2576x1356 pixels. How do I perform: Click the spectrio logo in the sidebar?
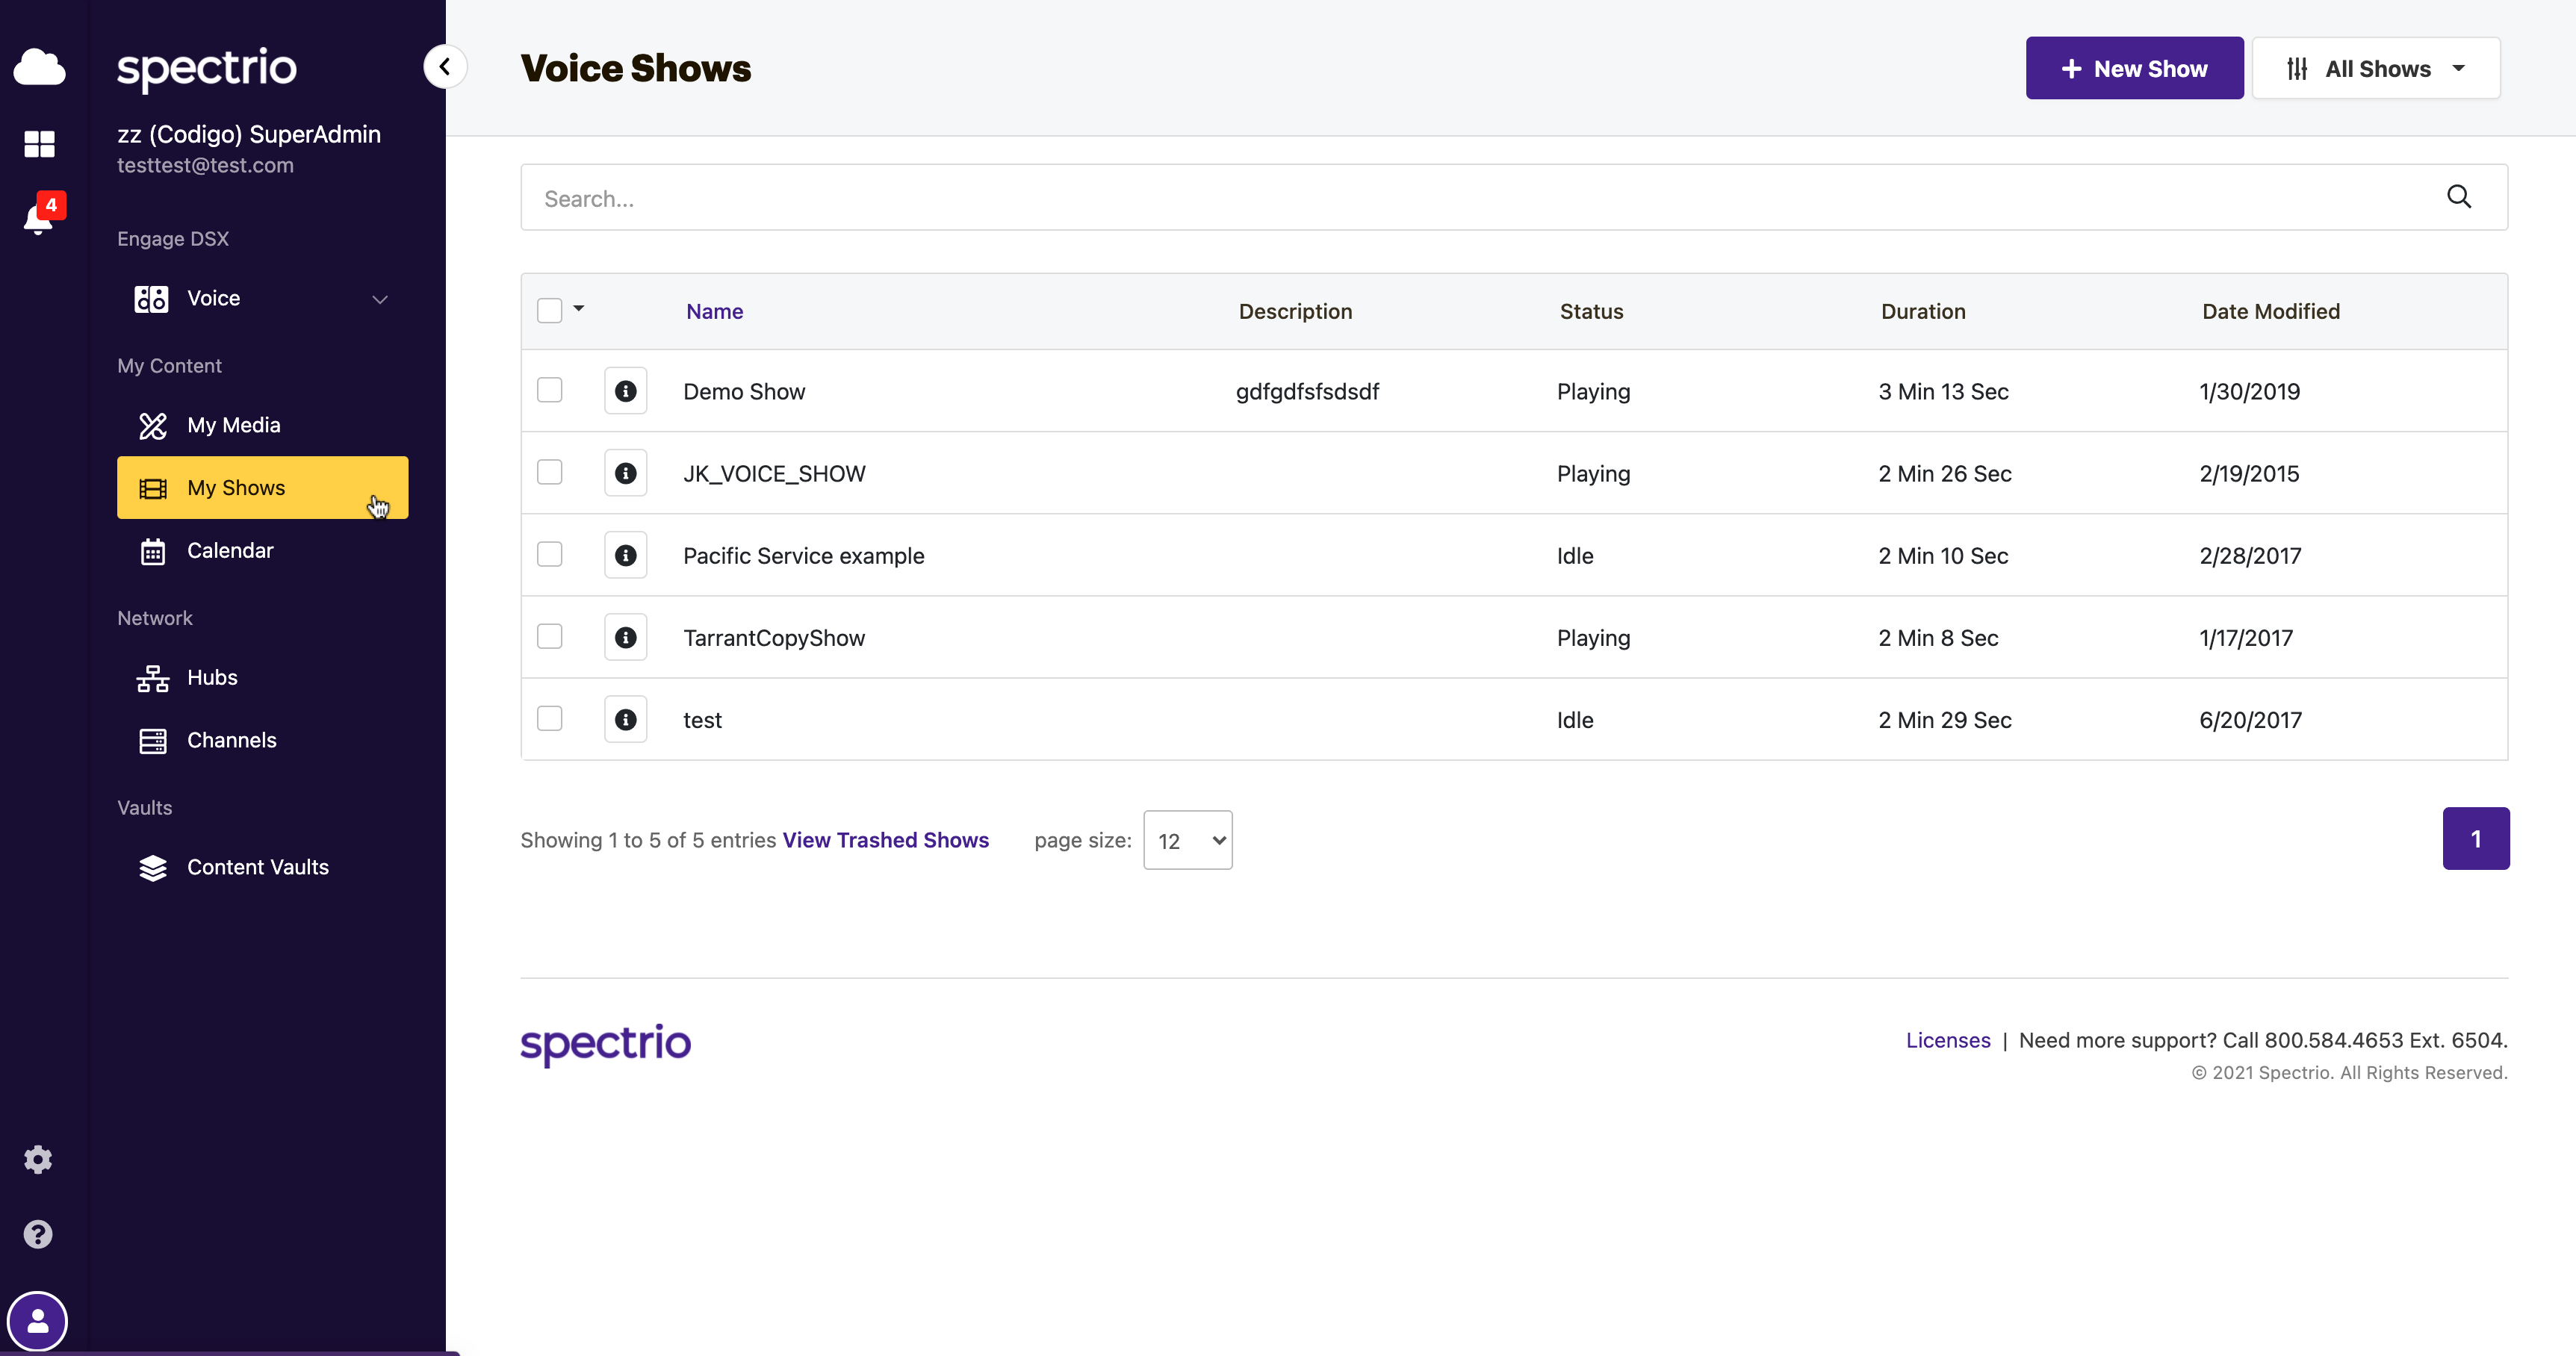click(207, 69)
